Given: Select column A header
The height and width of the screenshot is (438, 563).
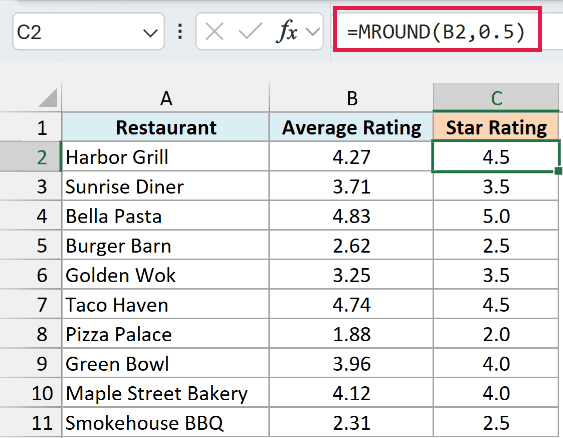Looking at the screenshot, I should coord(166,98).
